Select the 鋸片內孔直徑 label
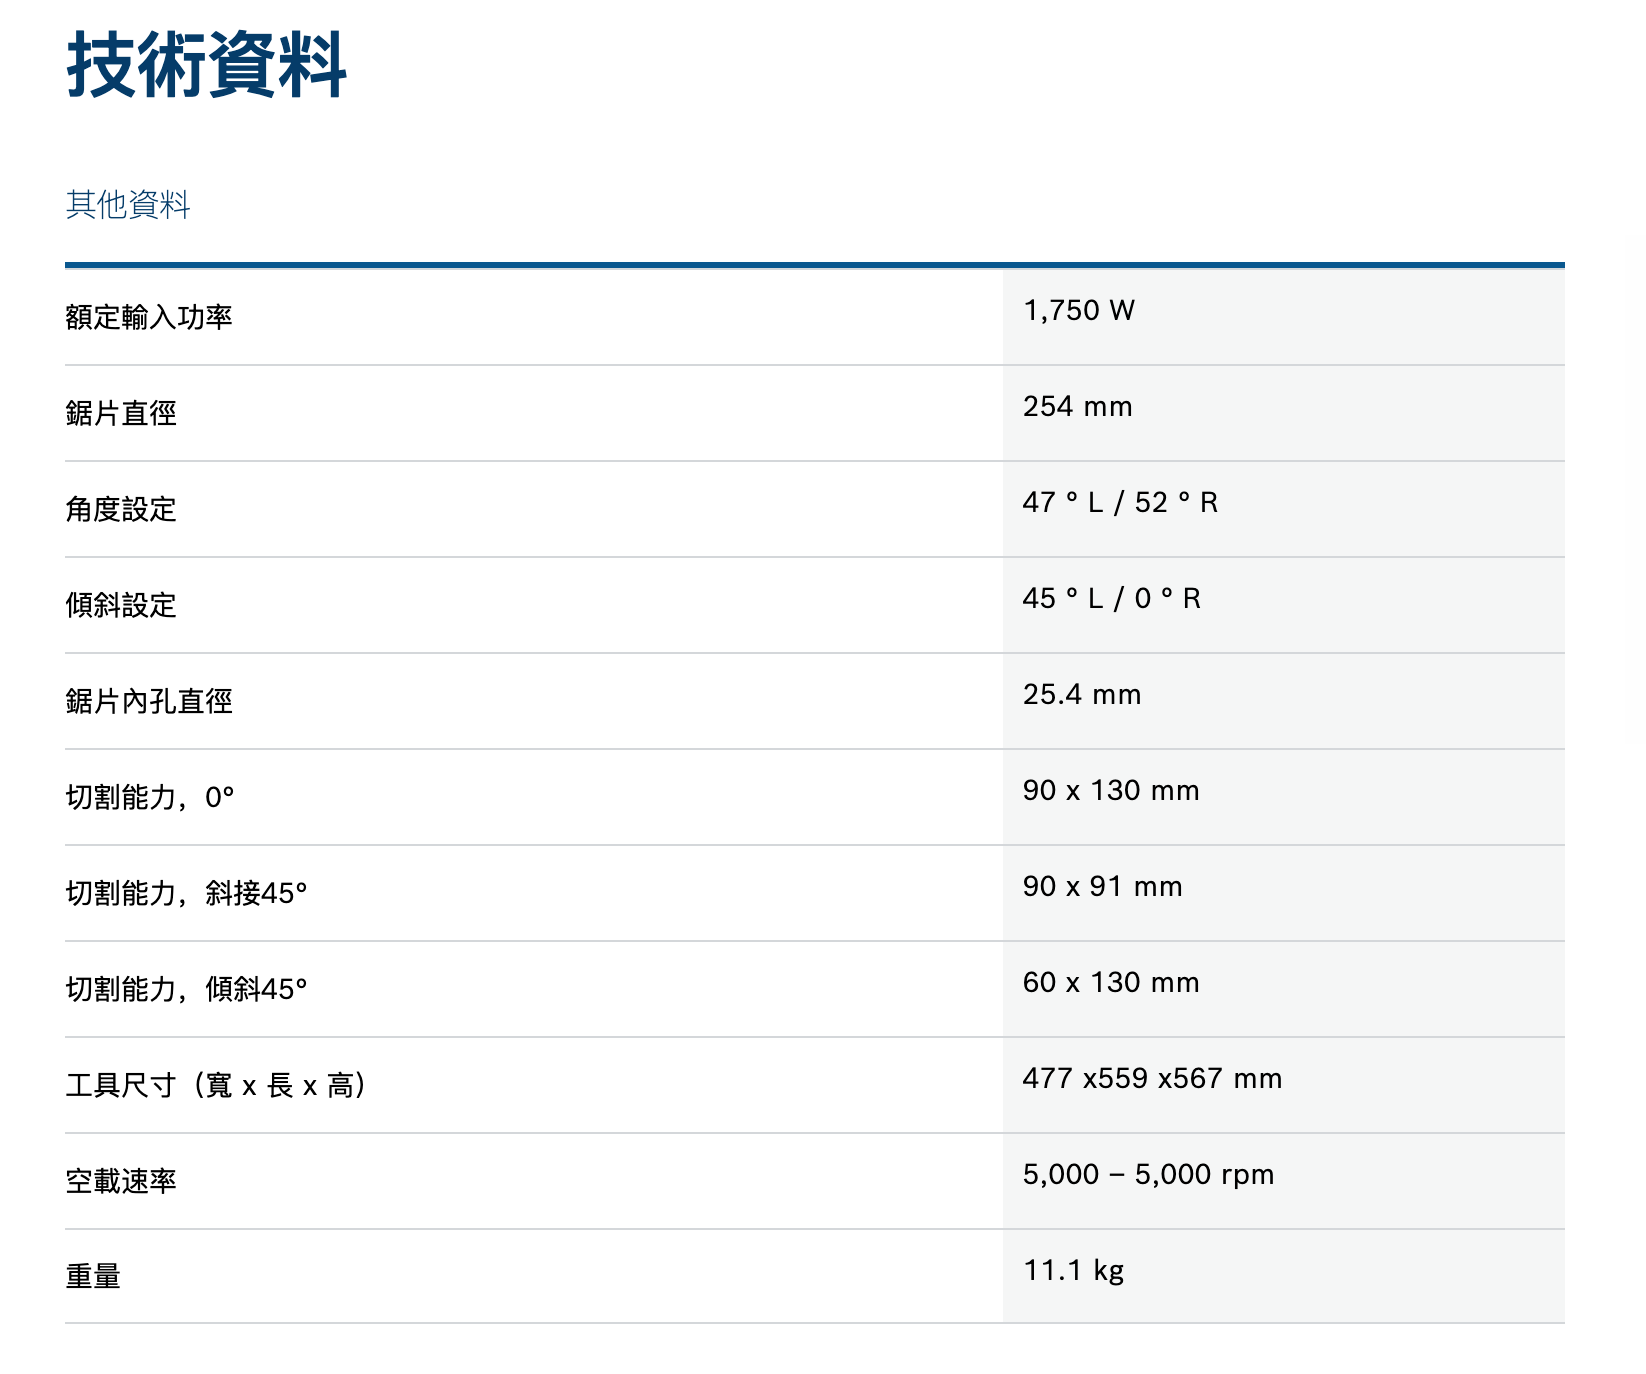The width and height of the screenshot is (1646, 1374). click(x=149, y=701)
